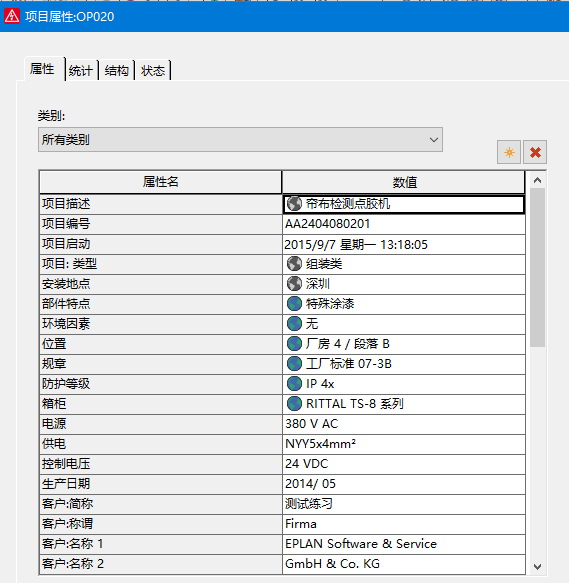Image resolution: width=569 pixels, height=583 pixels.
Task: Click scrollbar down arrow of property table
Action: click(x=537, y=567)
